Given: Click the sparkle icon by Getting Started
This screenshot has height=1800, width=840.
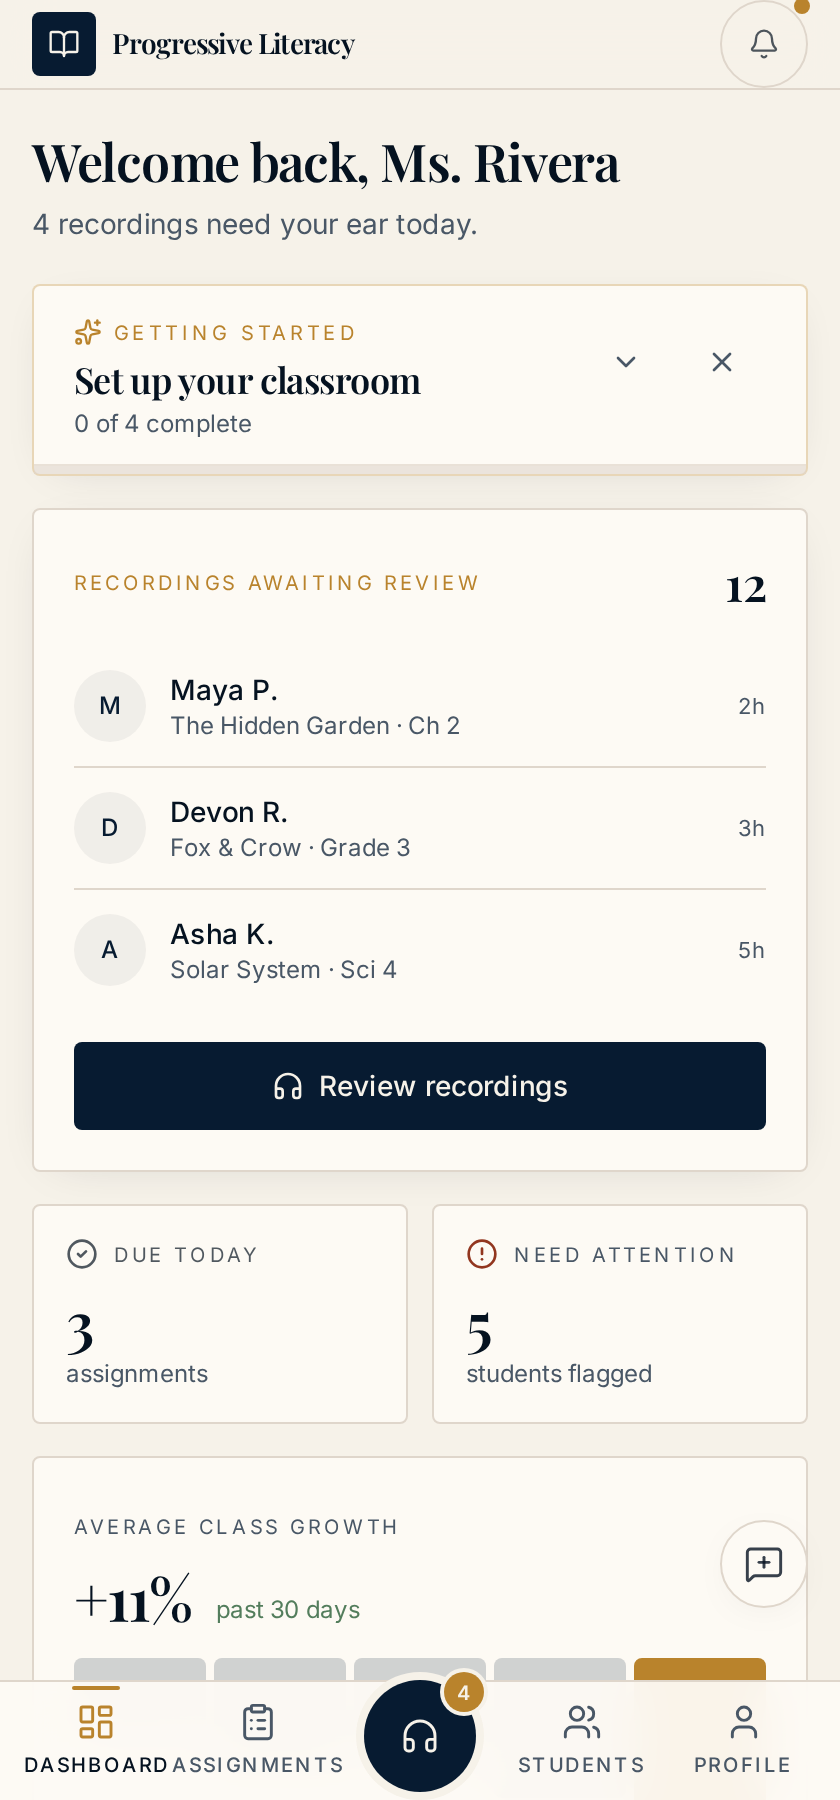Looking at the screenshot, I should pos(88,332).
